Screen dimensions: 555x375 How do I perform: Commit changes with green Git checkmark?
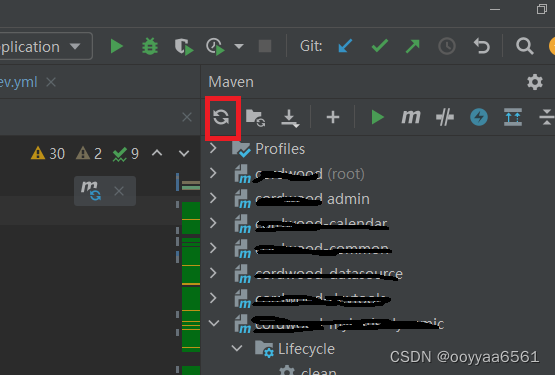tap(379, 46)
